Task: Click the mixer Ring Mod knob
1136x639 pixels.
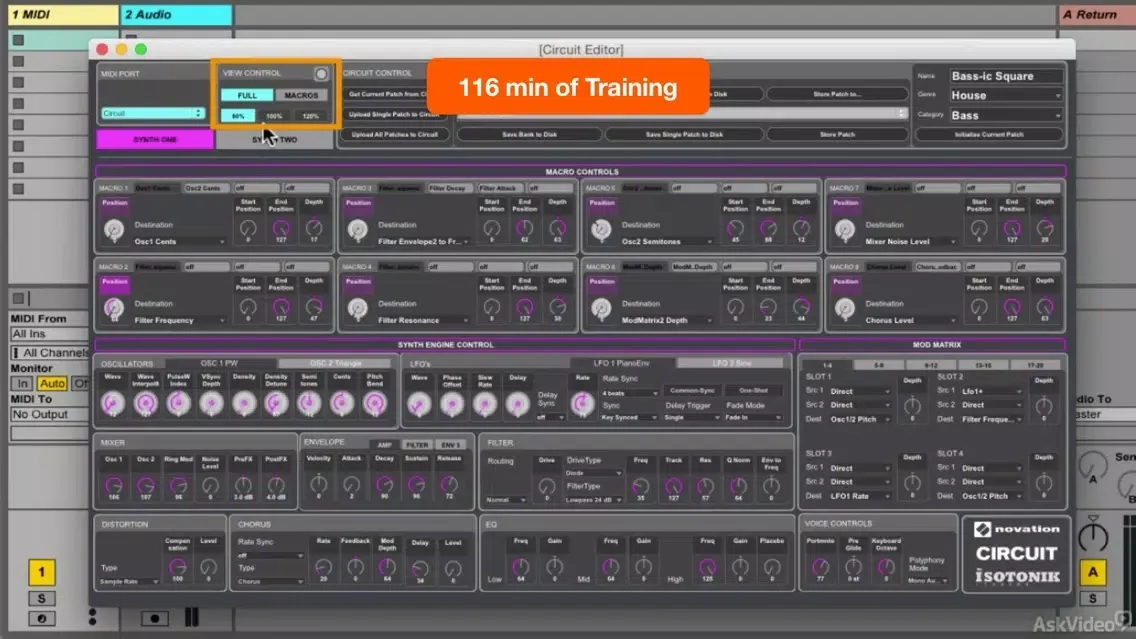Action: pos(178,485)
